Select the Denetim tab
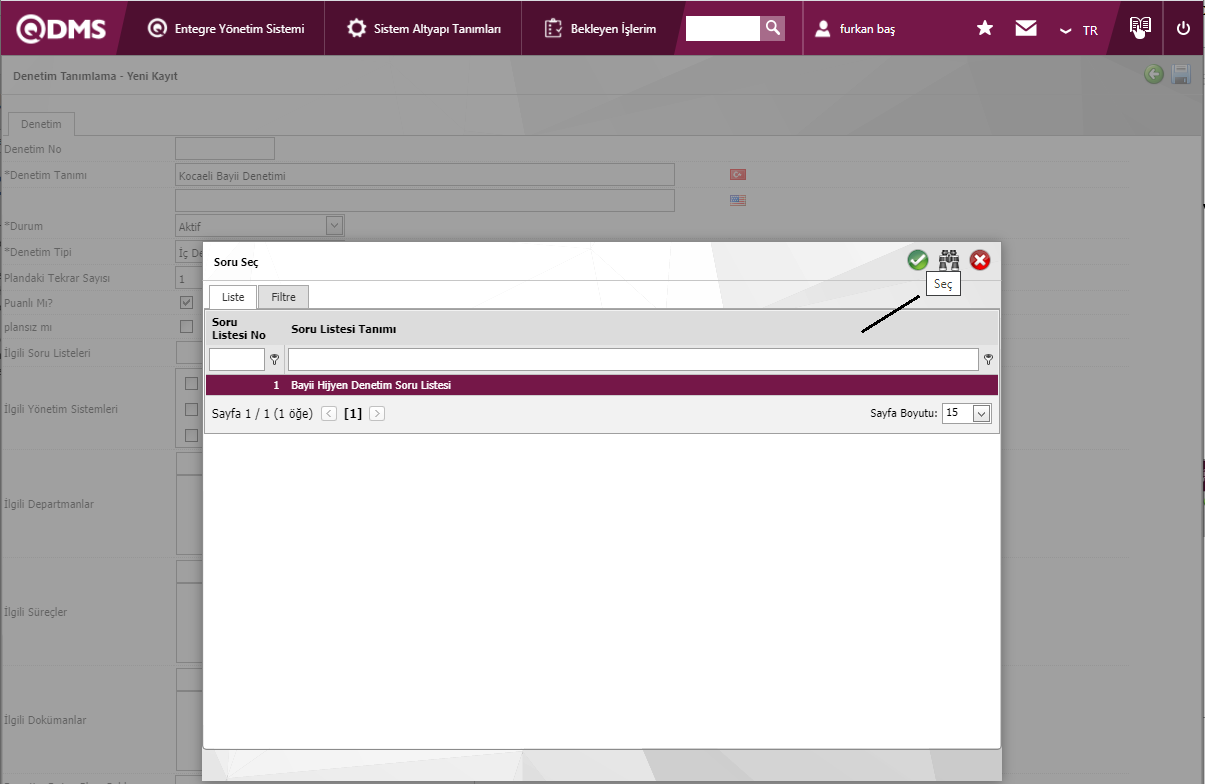The height and width of the screenshot is (784, 1205). (41, 124)
